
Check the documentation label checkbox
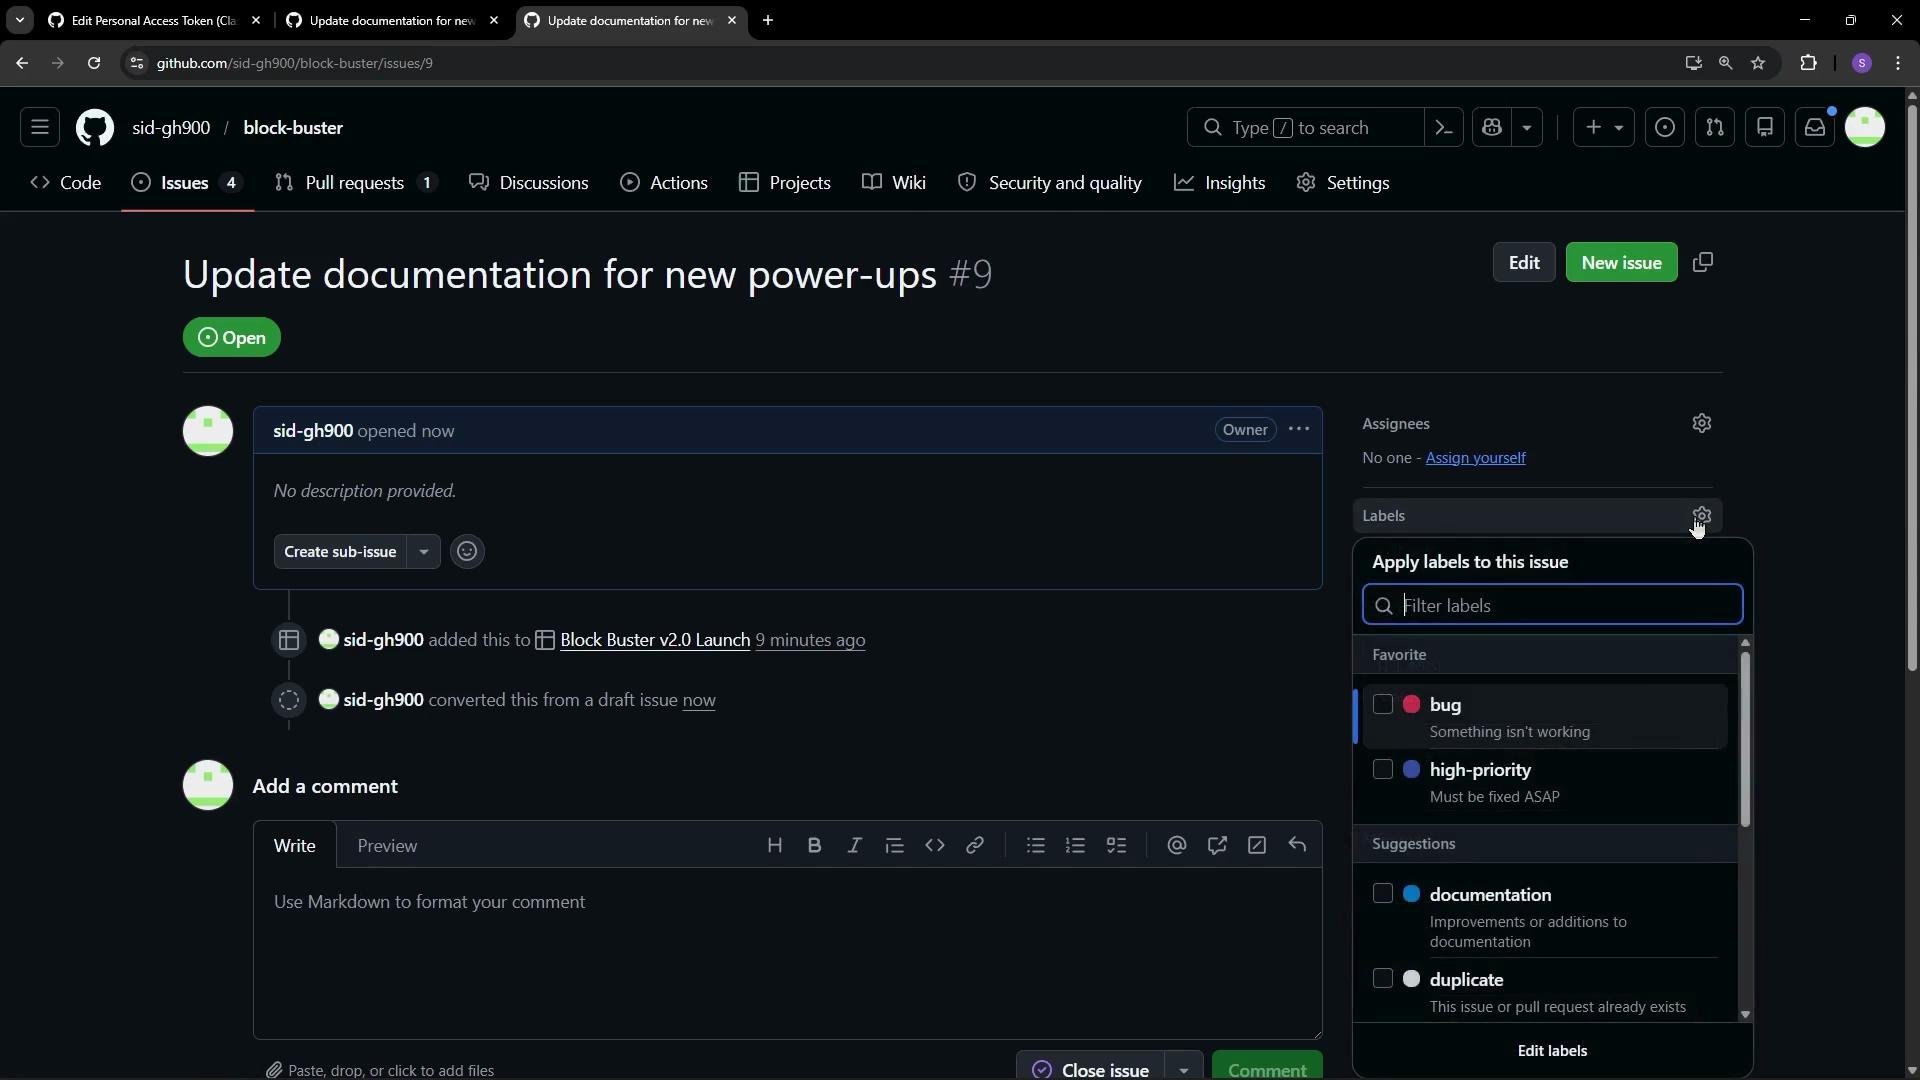click(1383, 894)
